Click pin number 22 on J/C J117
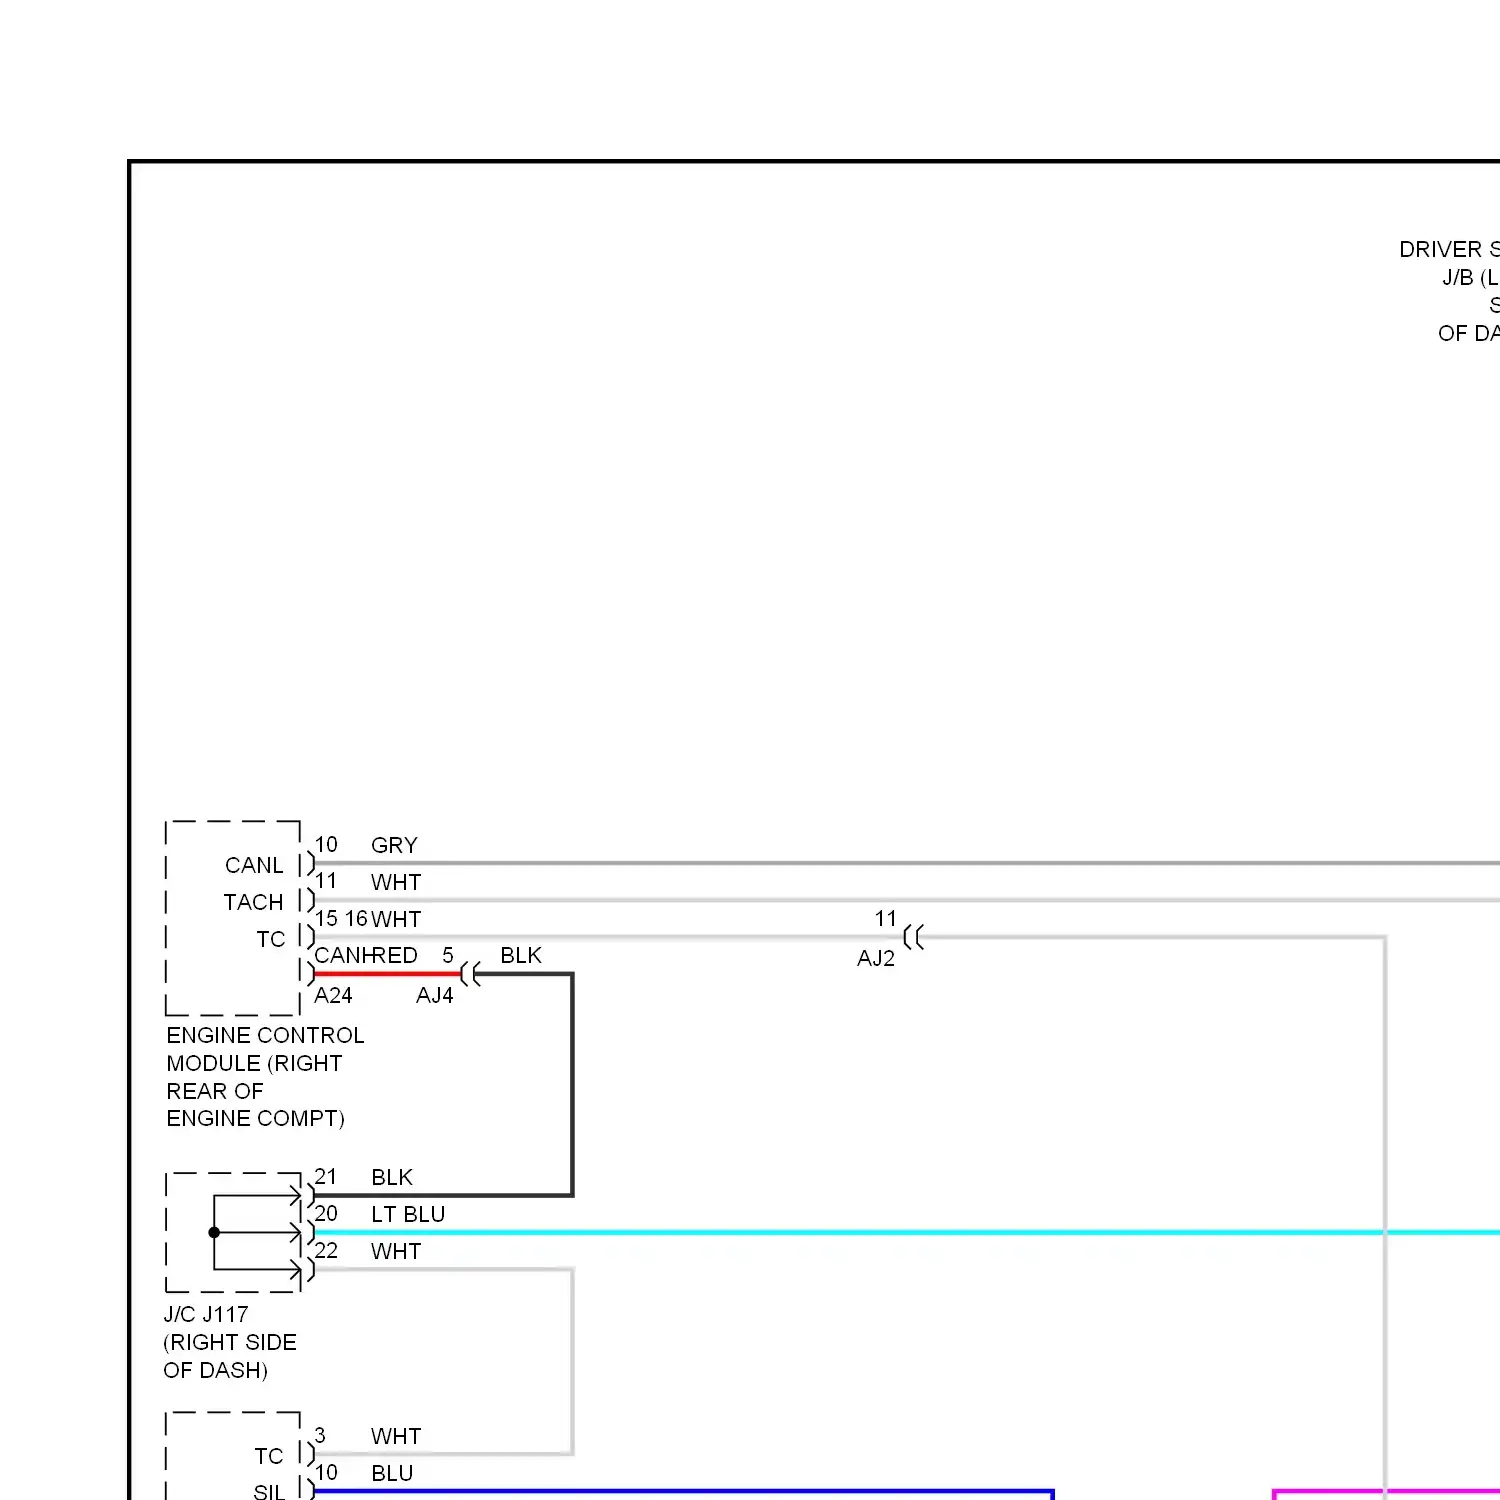Image resolution: width=1500 pixels, height=1500 pixels. [326, 1250]
